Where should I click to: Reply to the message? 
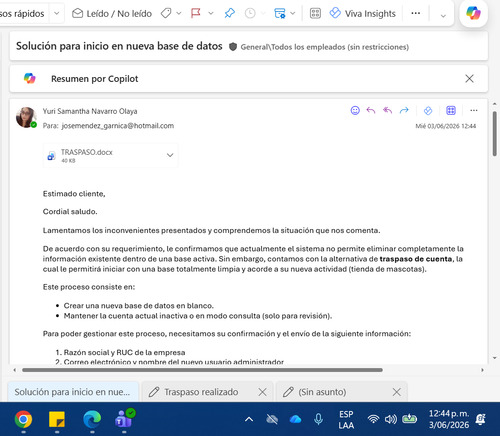[x=371, y=110]
